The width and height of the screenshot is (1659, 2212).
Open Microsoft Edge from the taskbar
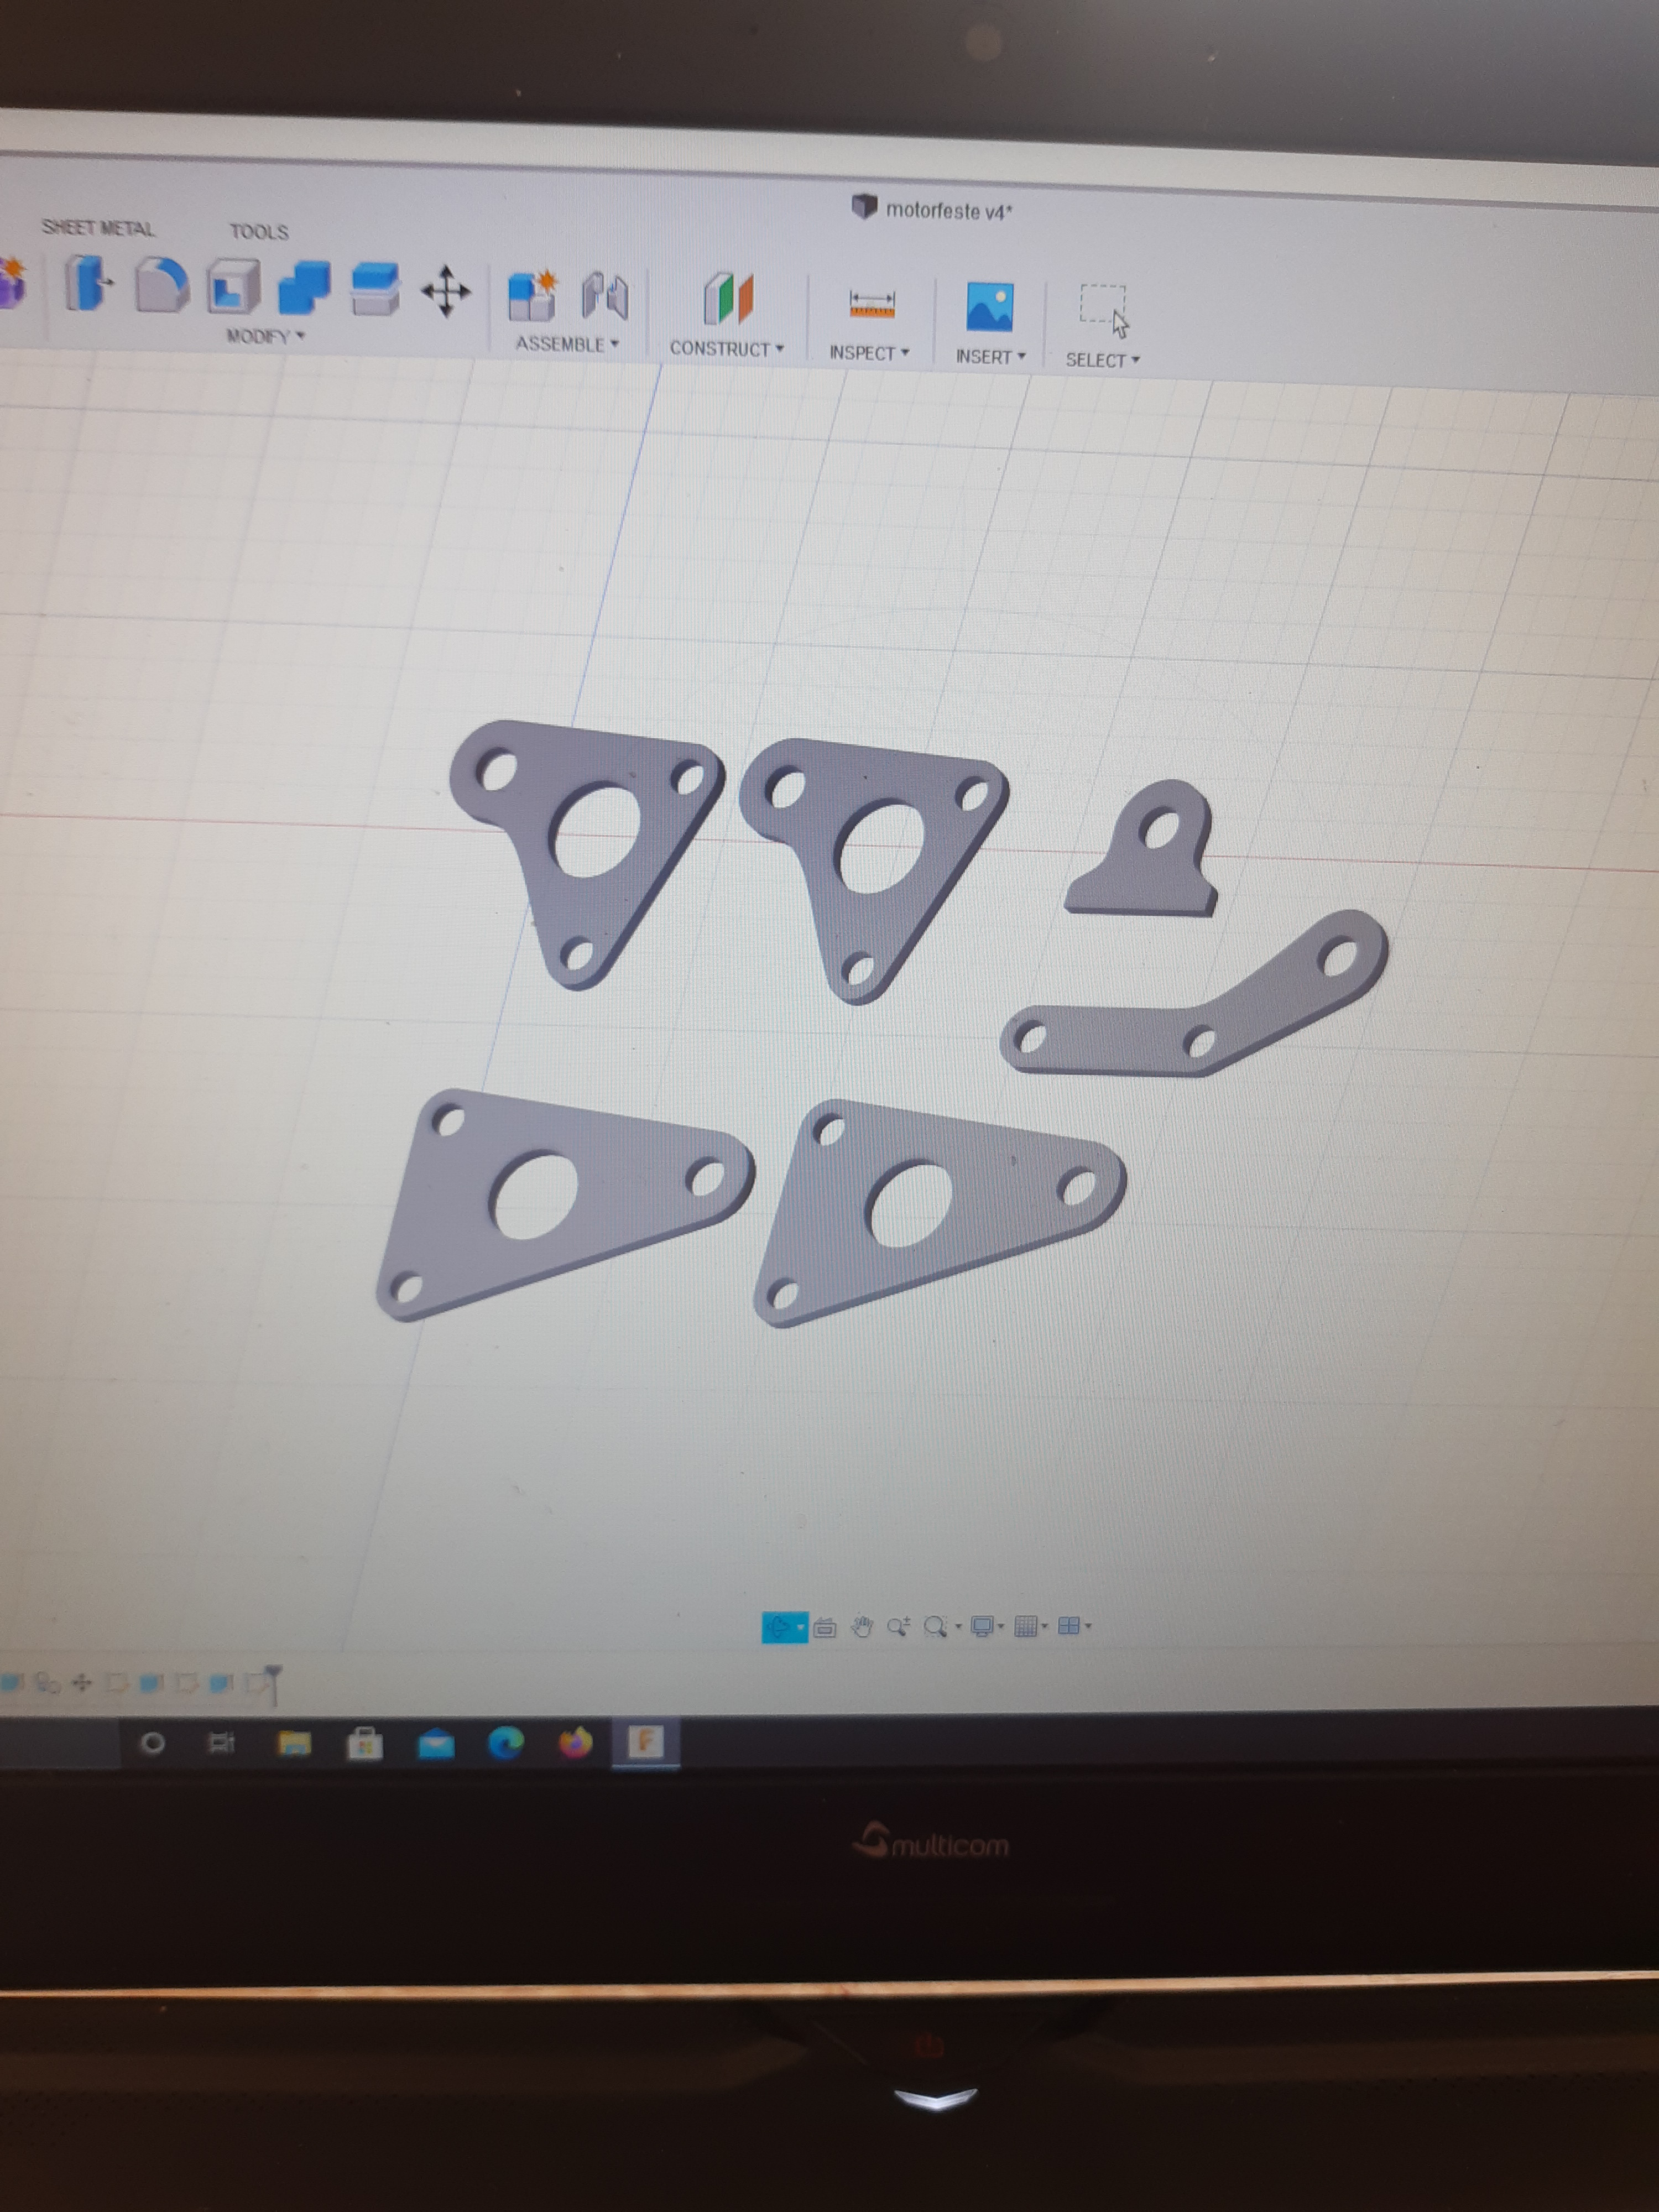[506, 1744]
